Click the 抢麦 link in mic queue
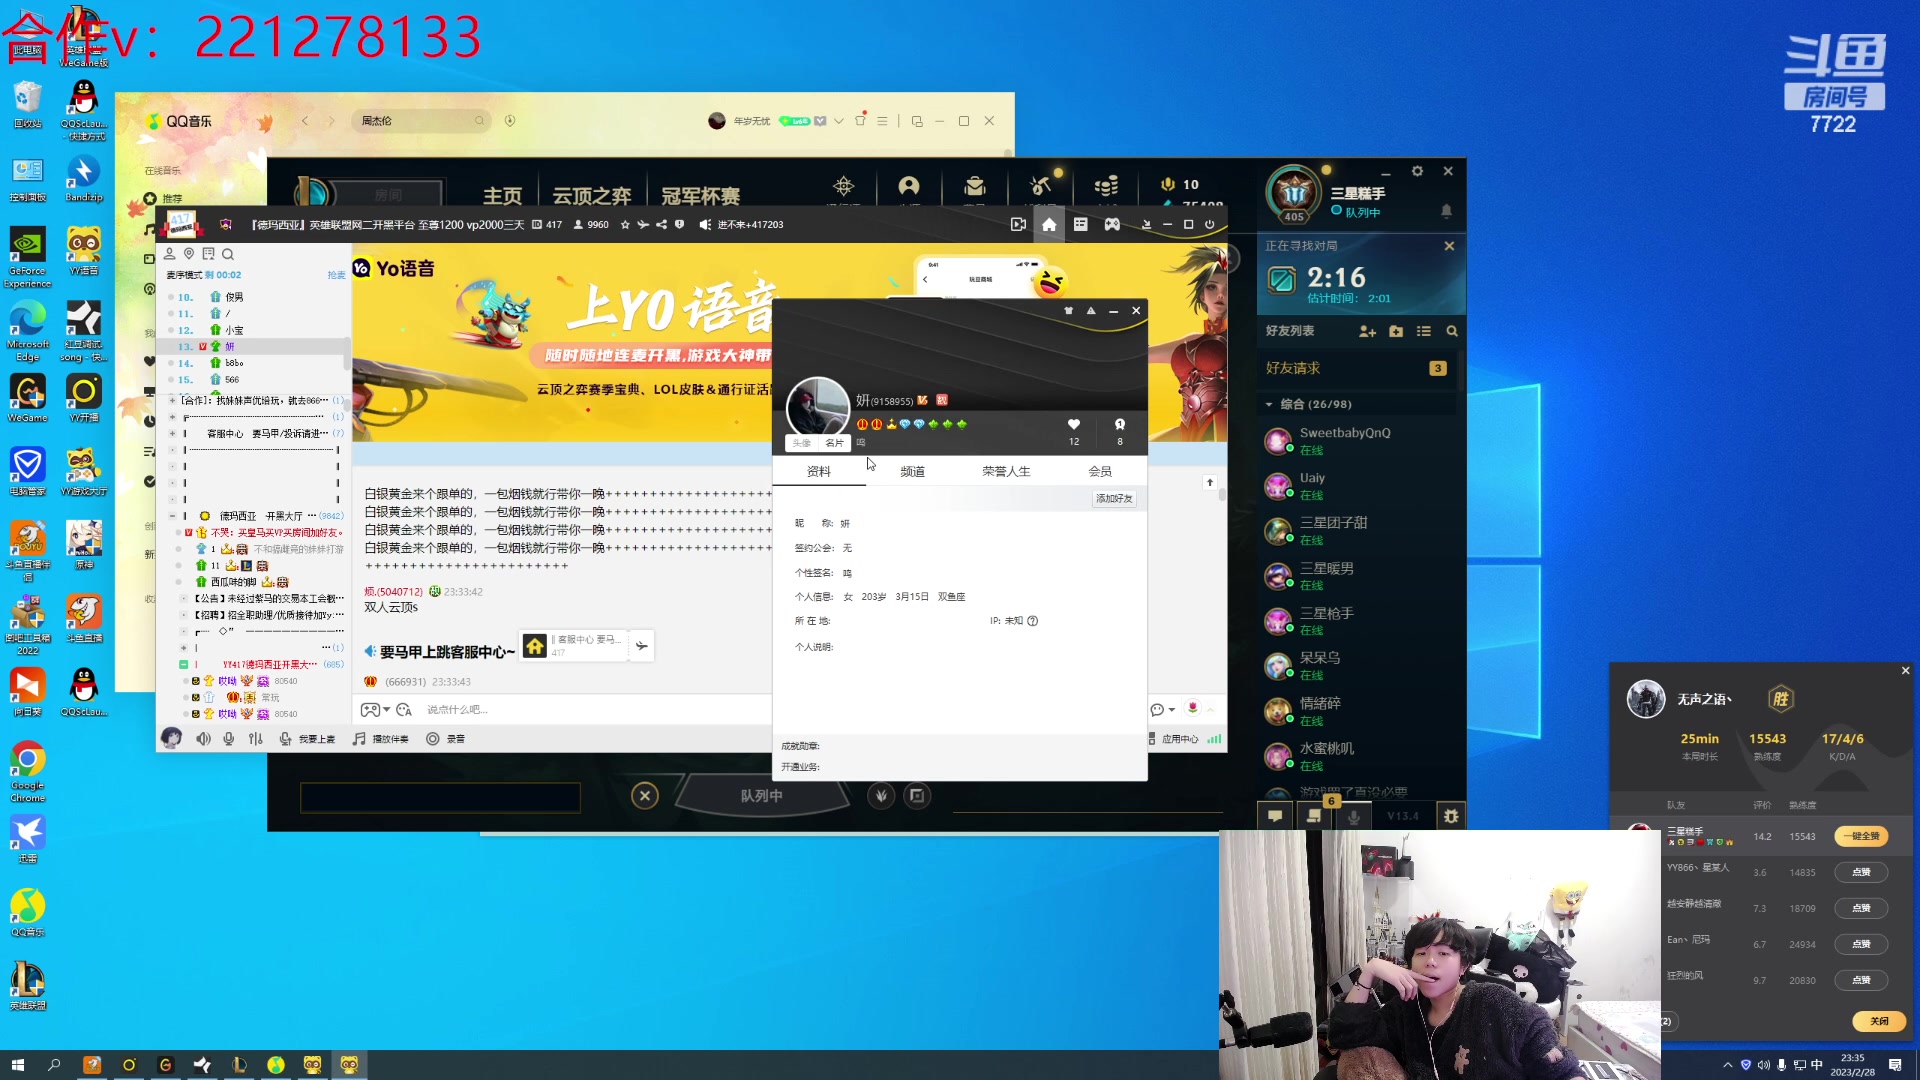The height and width of the screenshot is (1080, 1920). point(336,275)
